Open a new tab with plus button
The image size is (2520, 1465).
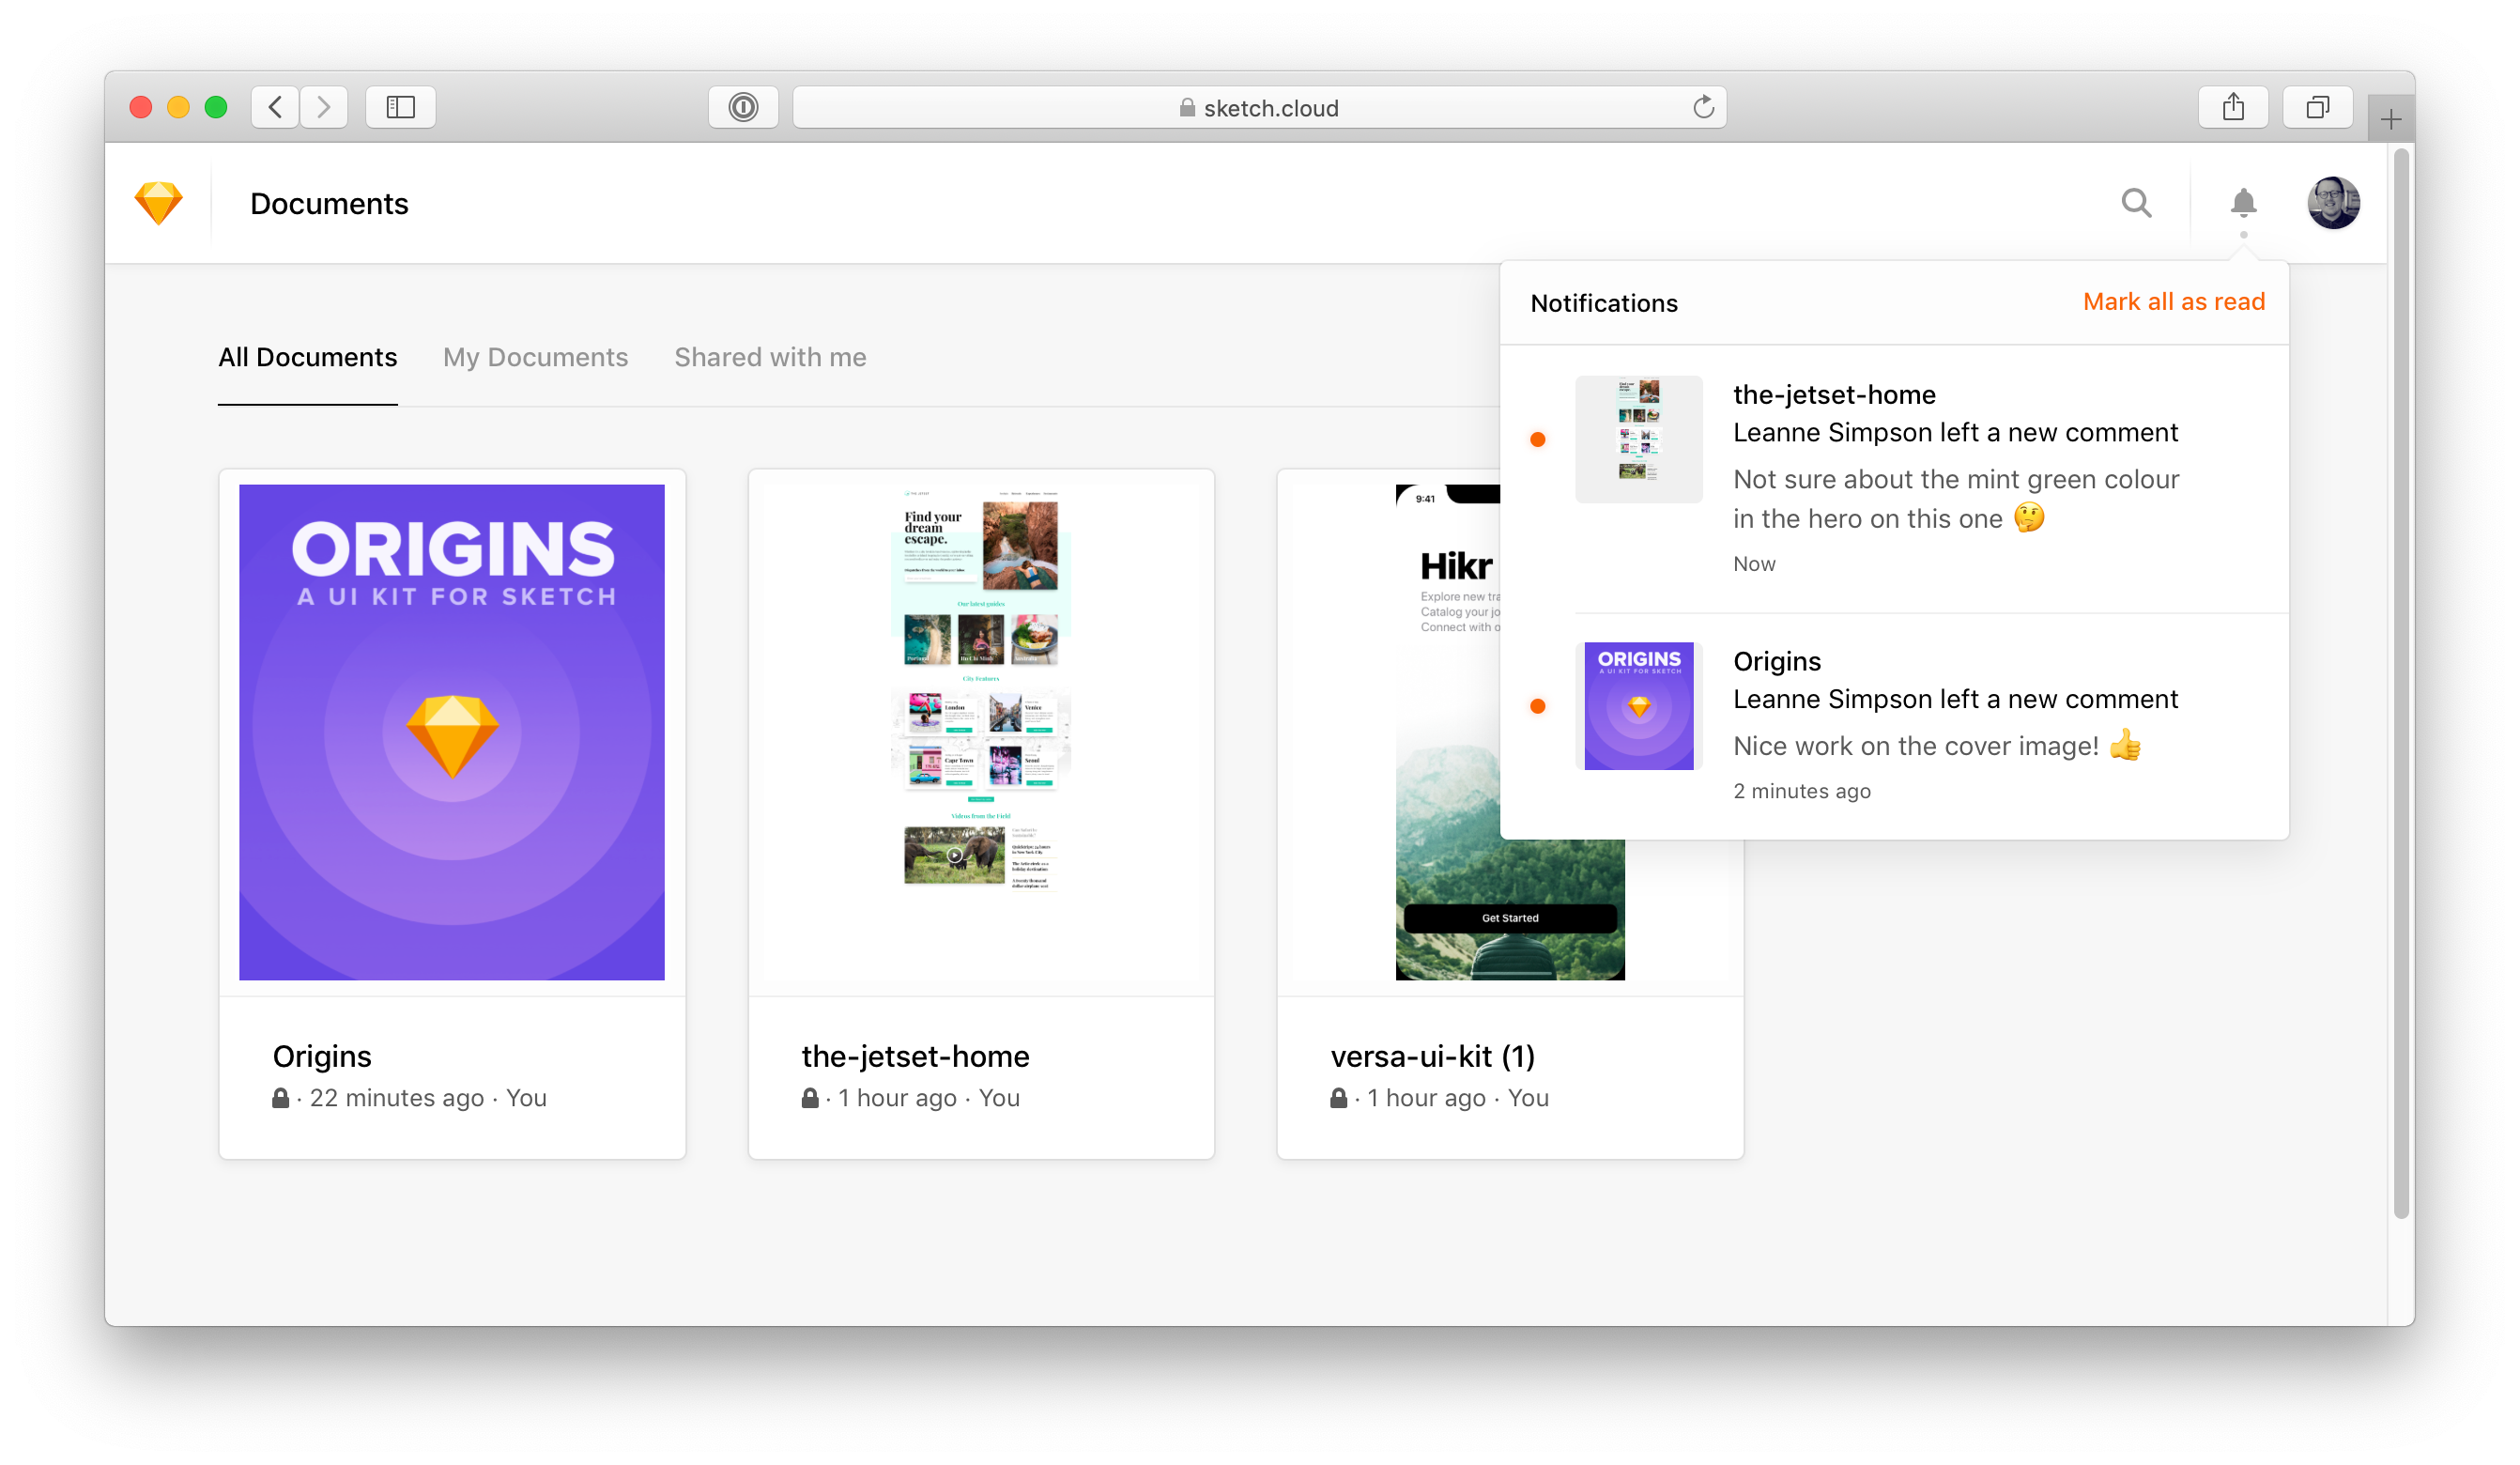click(x=2390, y=120)
